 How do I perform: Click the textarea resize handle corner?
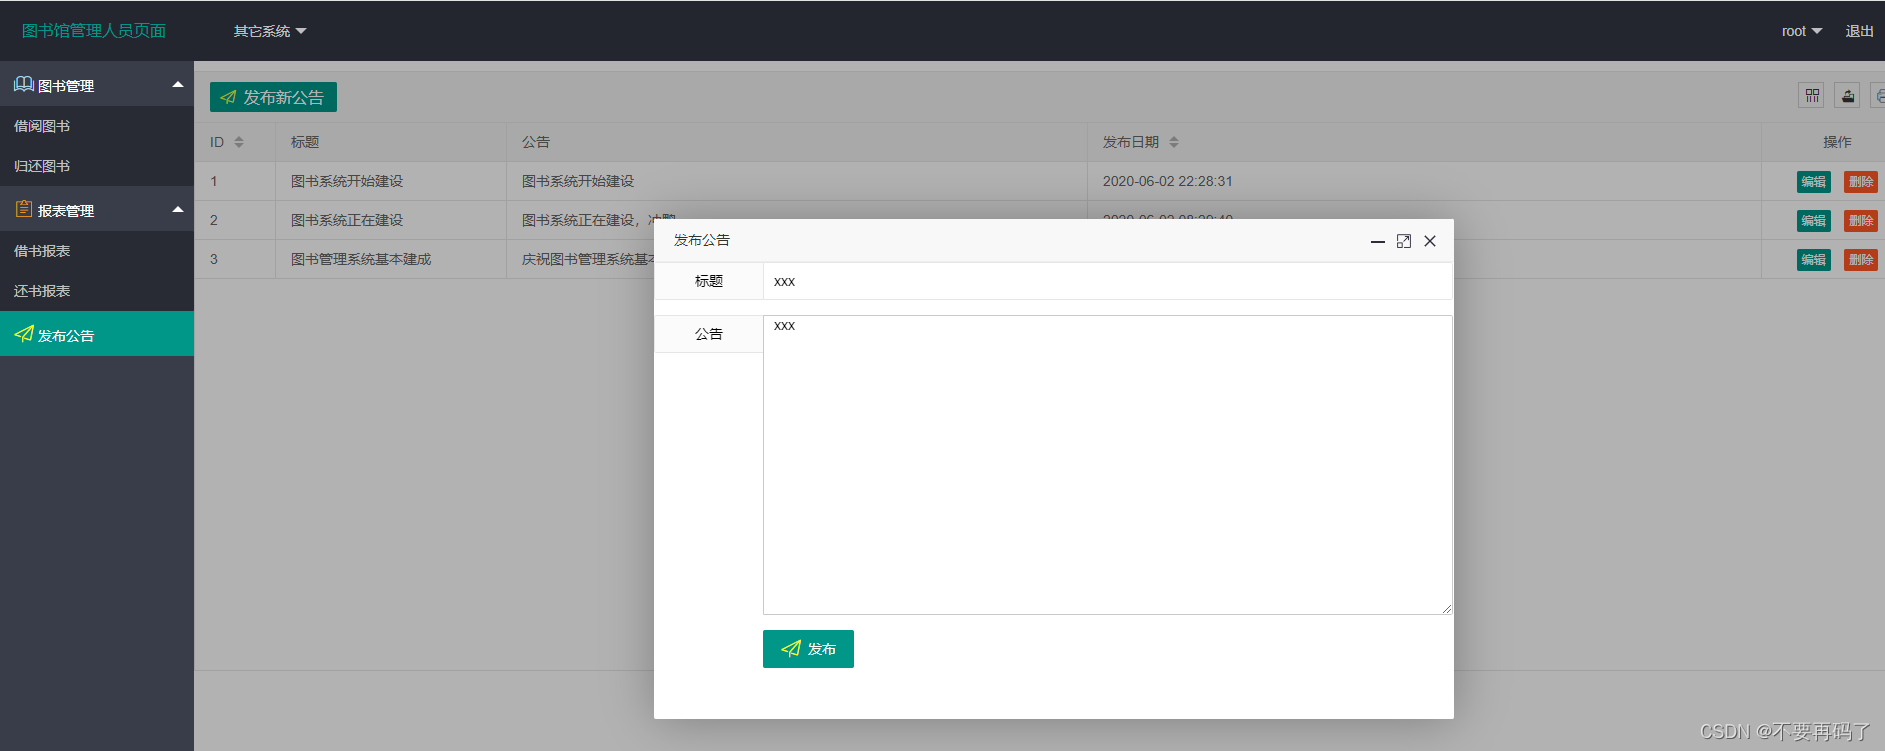pyautogui.click(x=1446, y=608)
